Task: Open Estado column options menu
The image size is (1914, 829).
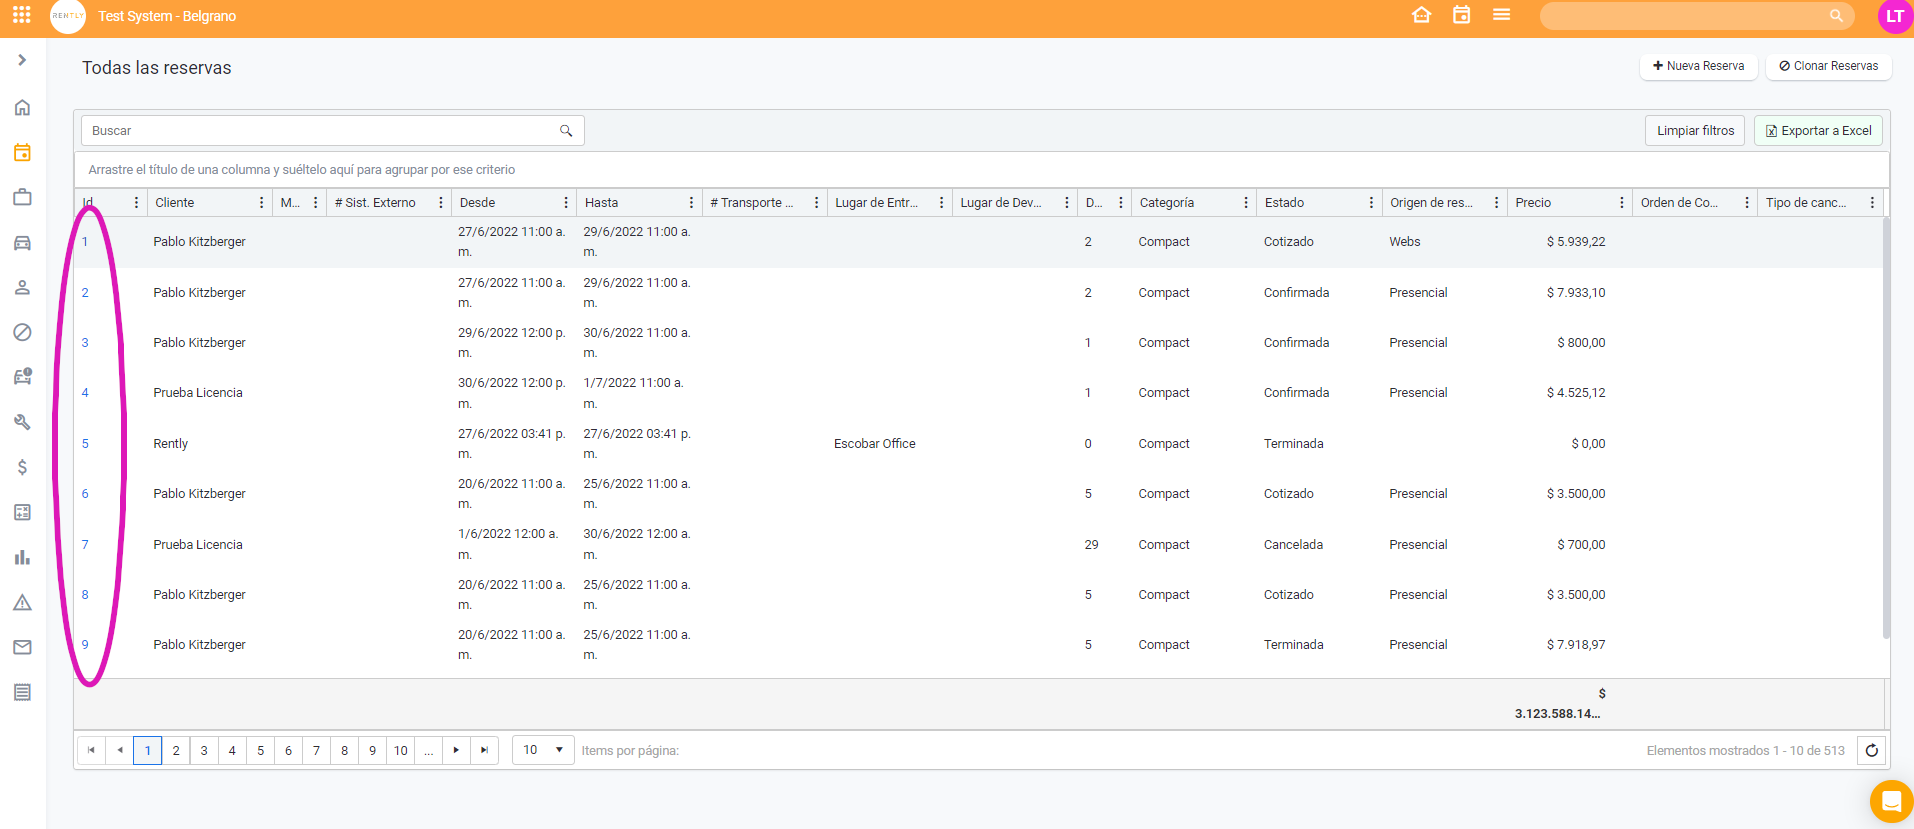Action: click(1371, 203)
